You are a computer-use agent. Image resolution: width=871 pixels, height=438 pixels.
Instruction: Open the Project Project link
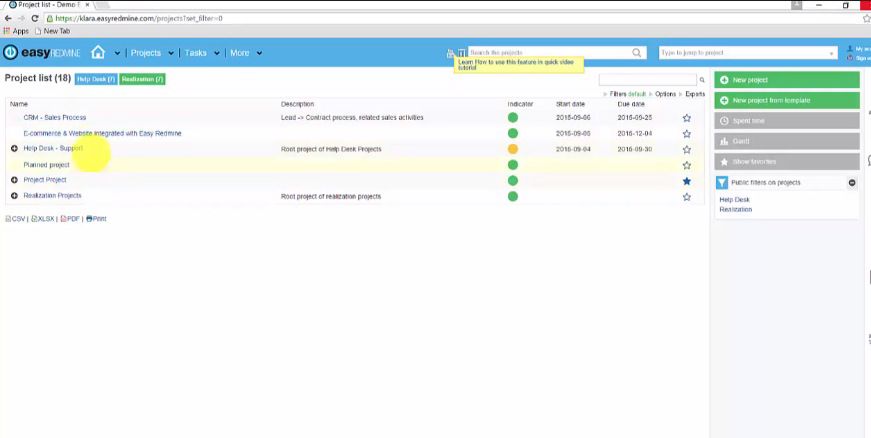coord(44,180)
